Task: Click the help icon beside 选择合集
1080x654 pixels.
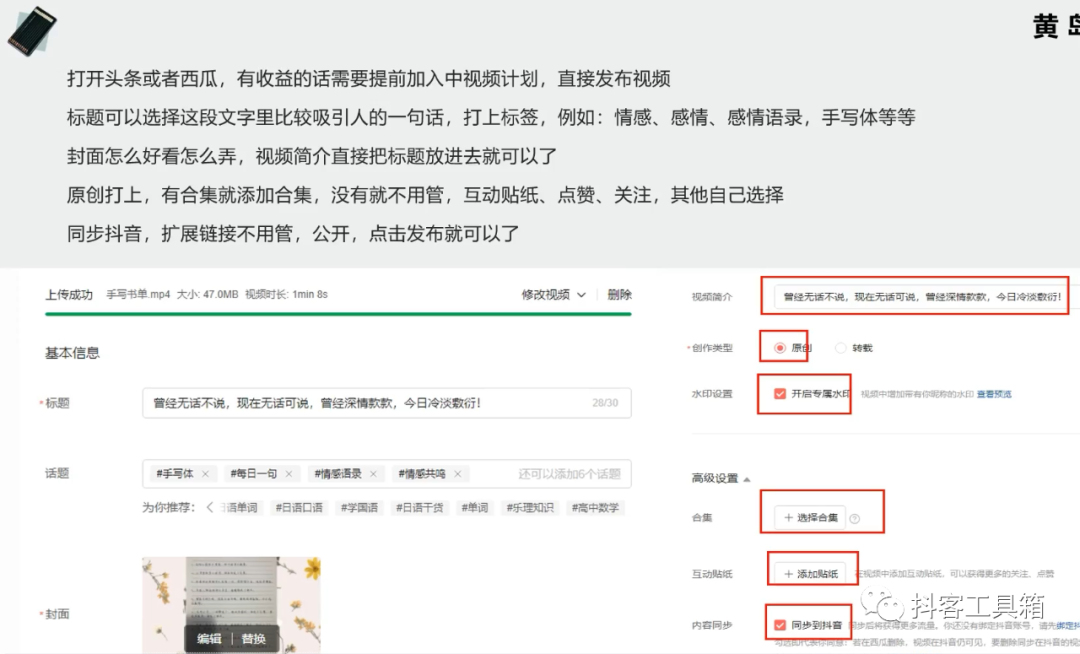Action: click(x=855, y=517)
